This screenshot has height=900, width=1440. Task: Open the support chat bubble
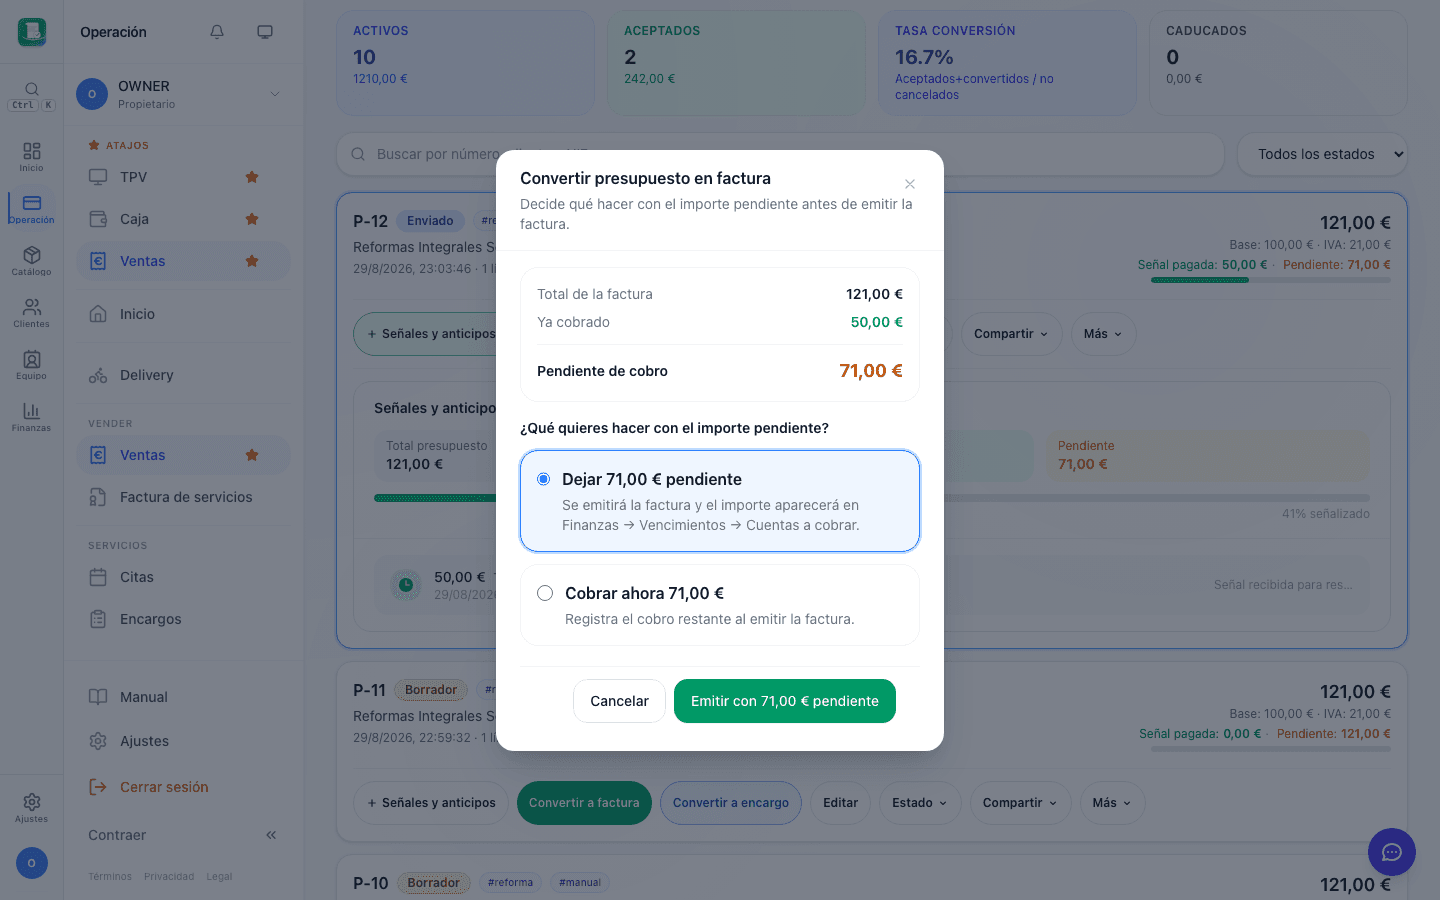click(x=1392, y=852)
